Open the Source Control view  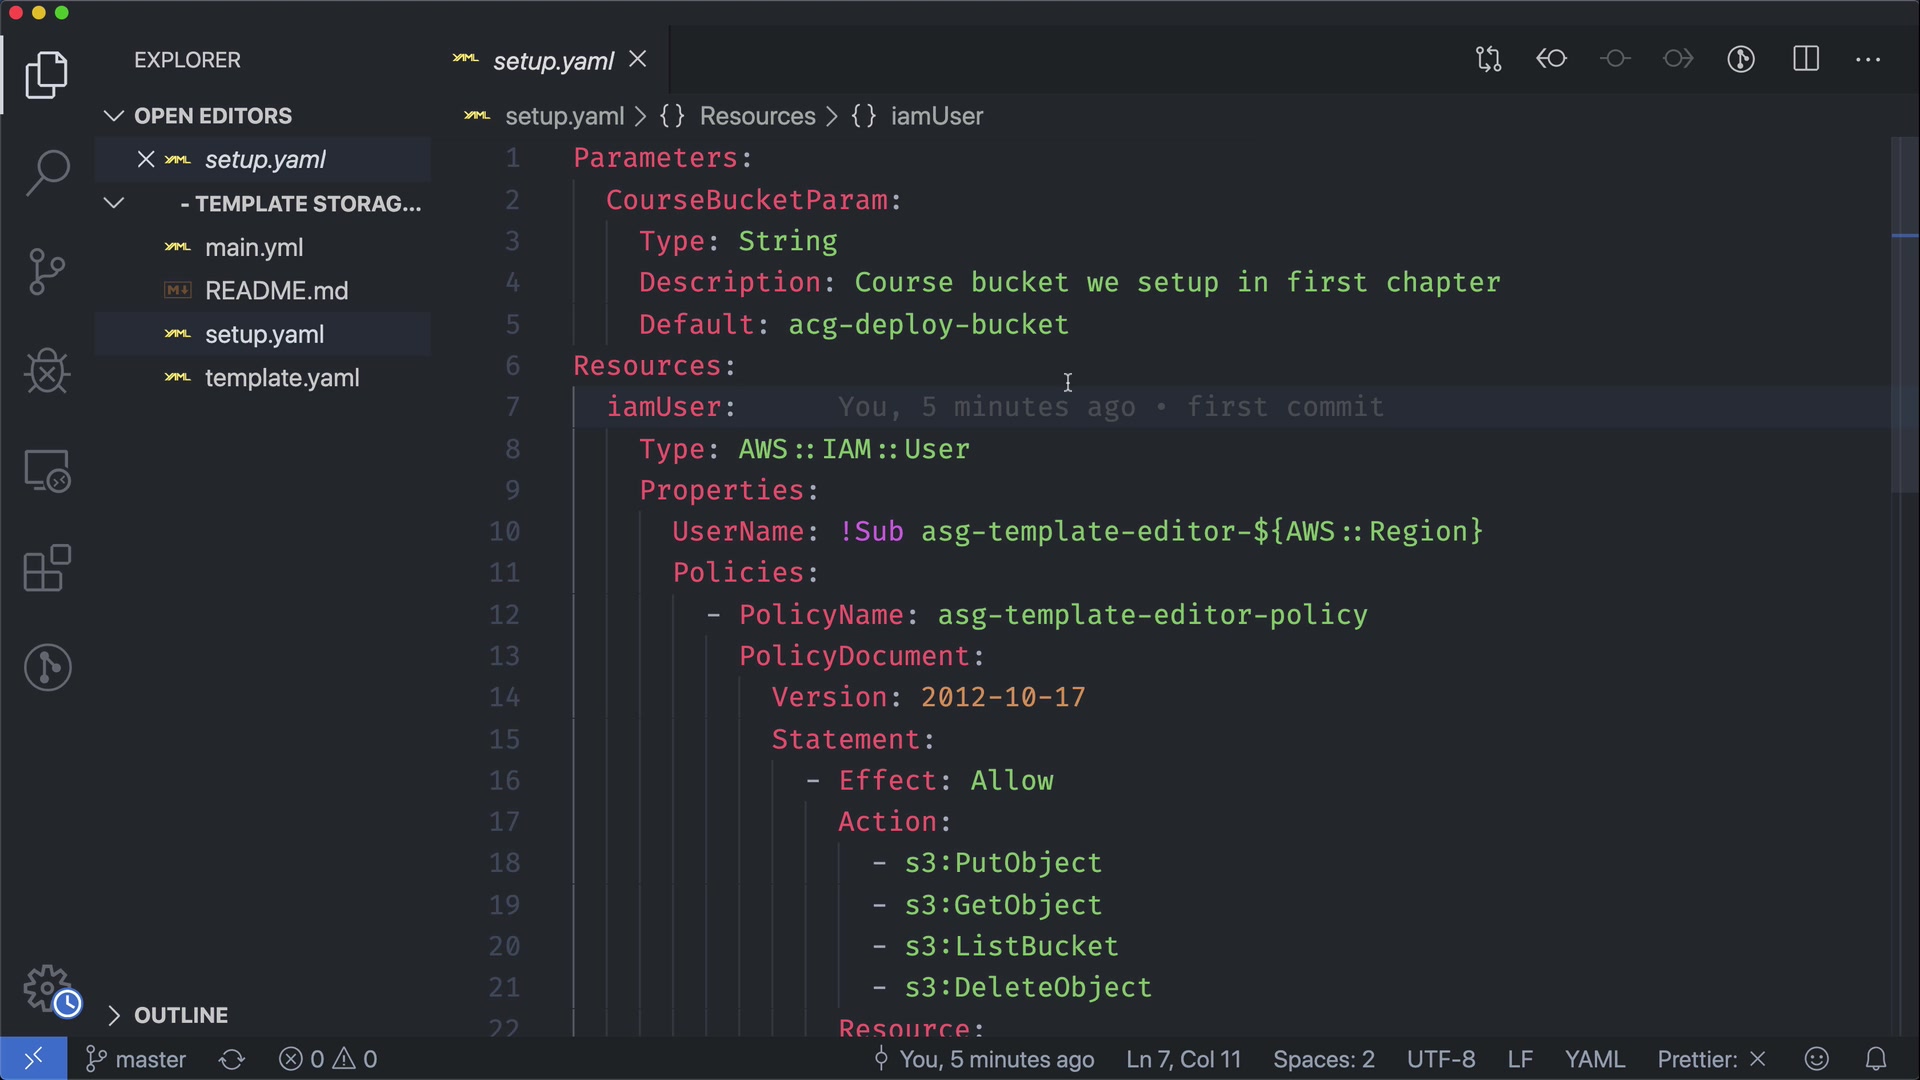[x=47, y=272]
